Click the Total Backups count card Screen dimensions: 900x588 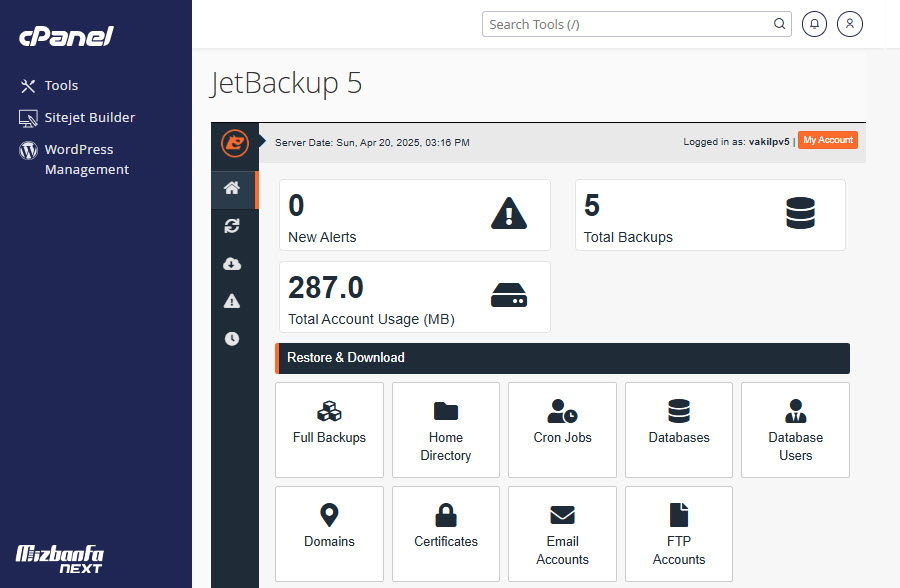click(711, 215)
